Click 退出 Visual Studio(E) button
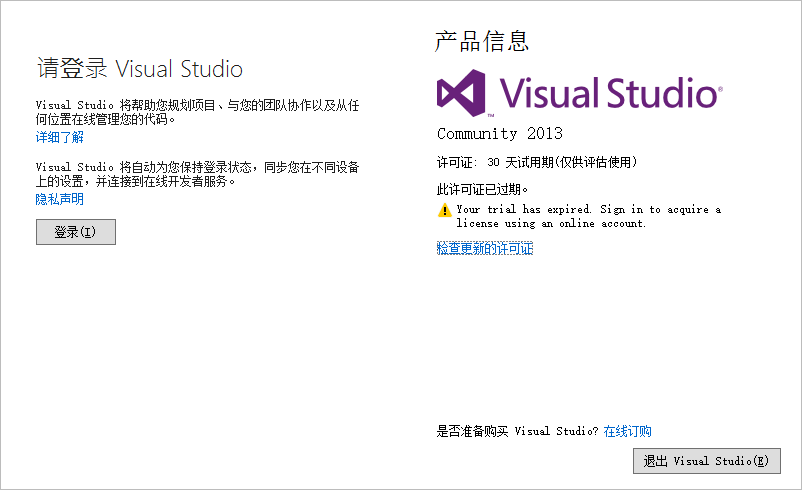The width and height of the screenshot is (802, 490). [707, 461]
